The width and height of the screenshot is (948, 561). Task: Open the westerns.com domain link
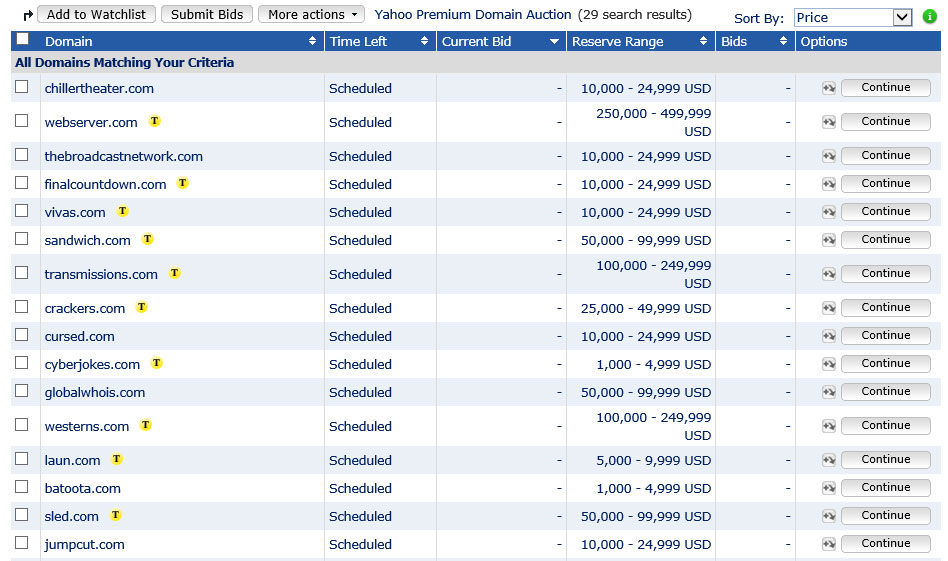tap(87, 426)
